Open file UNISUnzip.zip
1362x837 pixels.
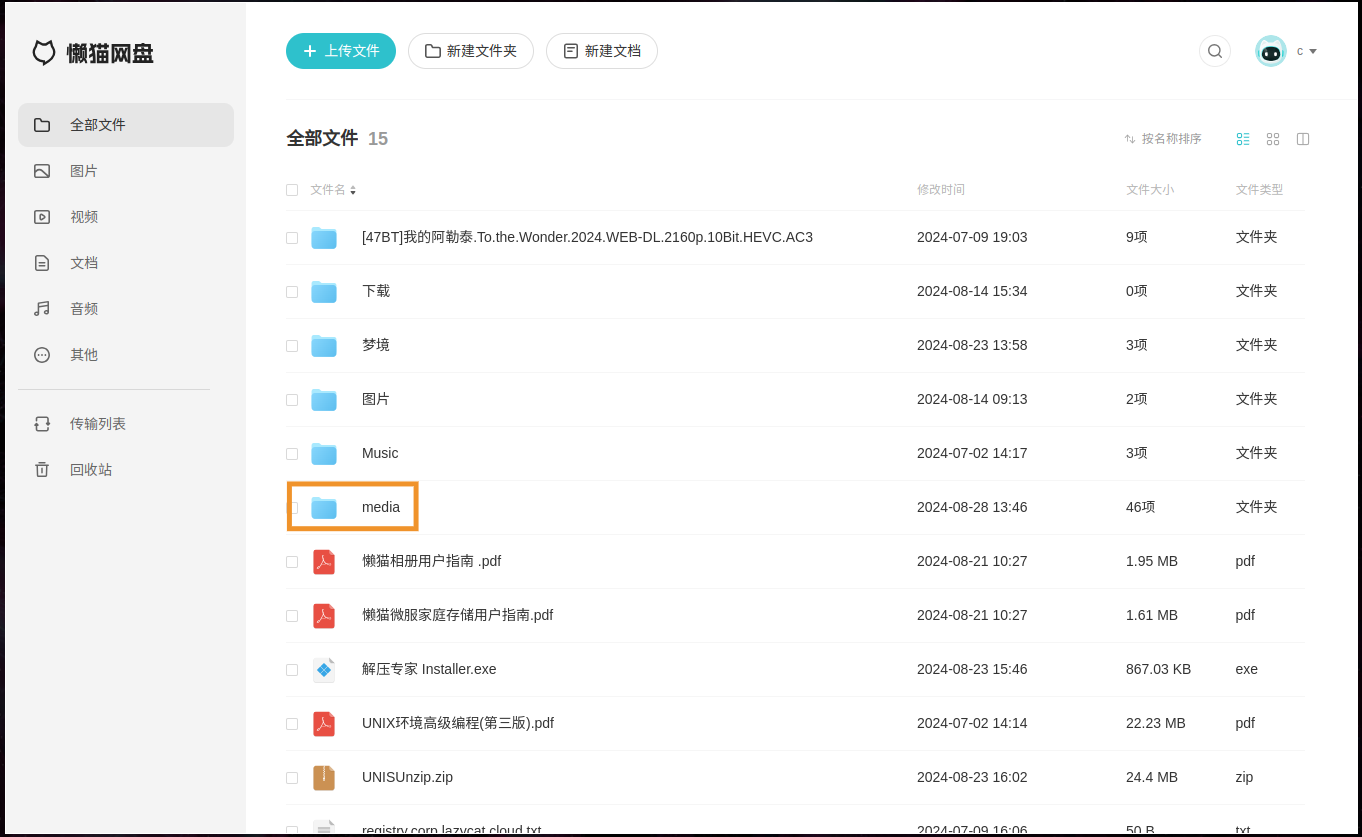pos(407,777)
